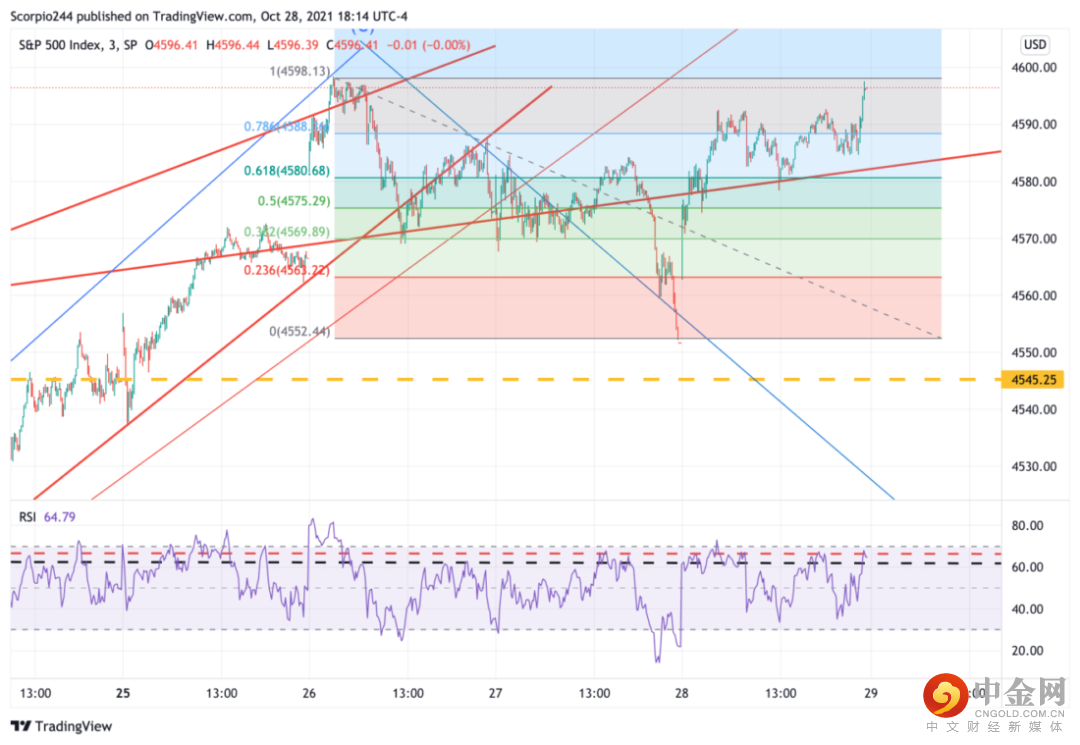Click Fibonacci level label 1(4598.13)

(300, 71)
